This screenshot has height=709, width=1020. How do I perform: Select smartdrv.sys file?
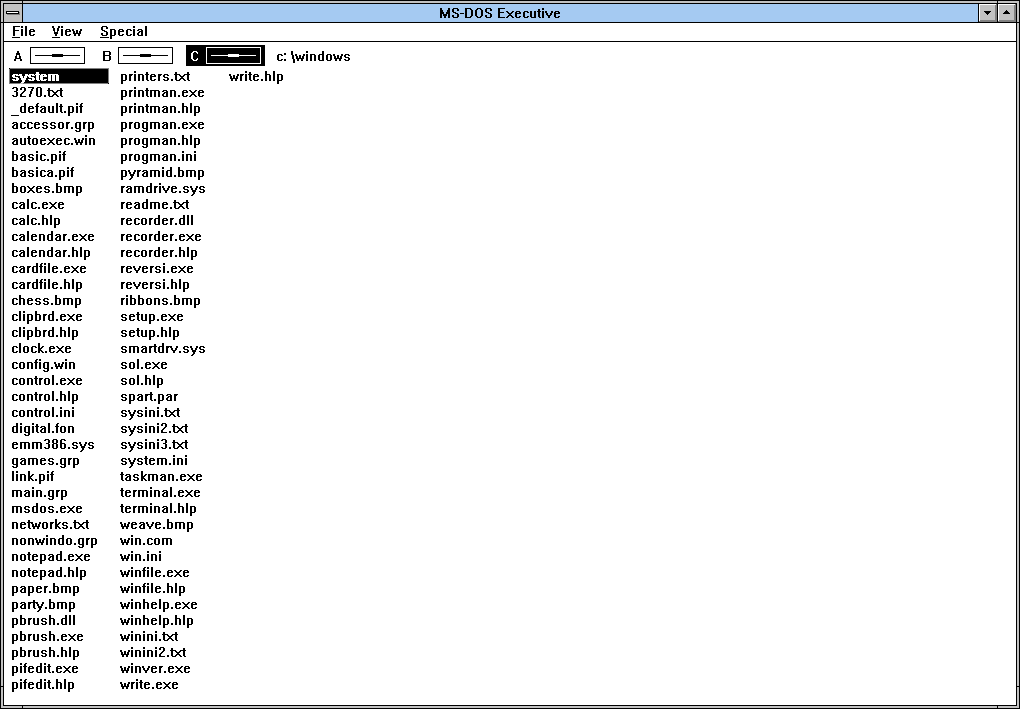163,349
